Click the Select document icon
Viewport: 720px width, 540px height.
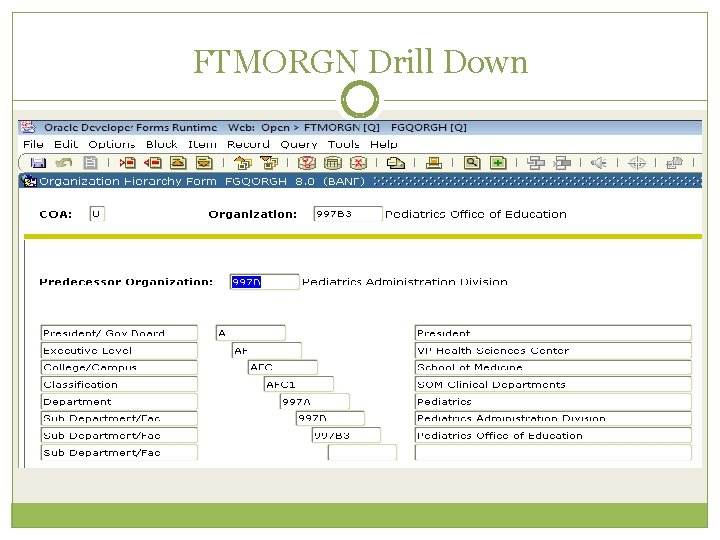click(90, 163)
